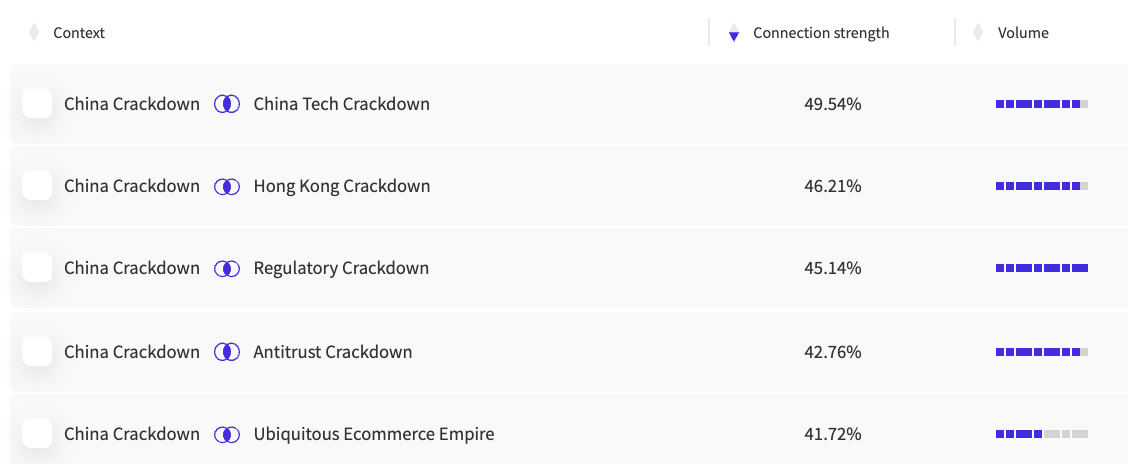The height and width of the screenshot is (464, 1128).
Task: Tick the Antitrust Crackdown row checkbox
Action: [x=37, y=351]
